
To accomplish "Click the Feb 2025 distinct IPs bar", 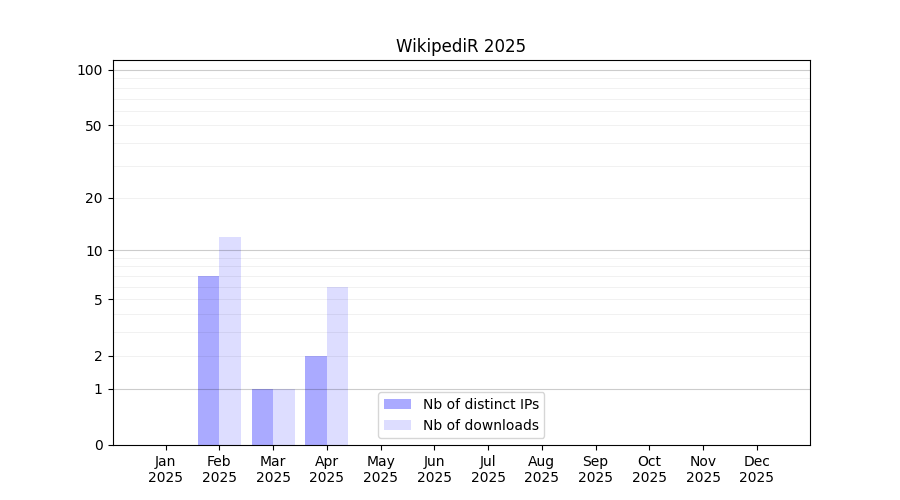I will pyautogui.click(x=208, y=360).
